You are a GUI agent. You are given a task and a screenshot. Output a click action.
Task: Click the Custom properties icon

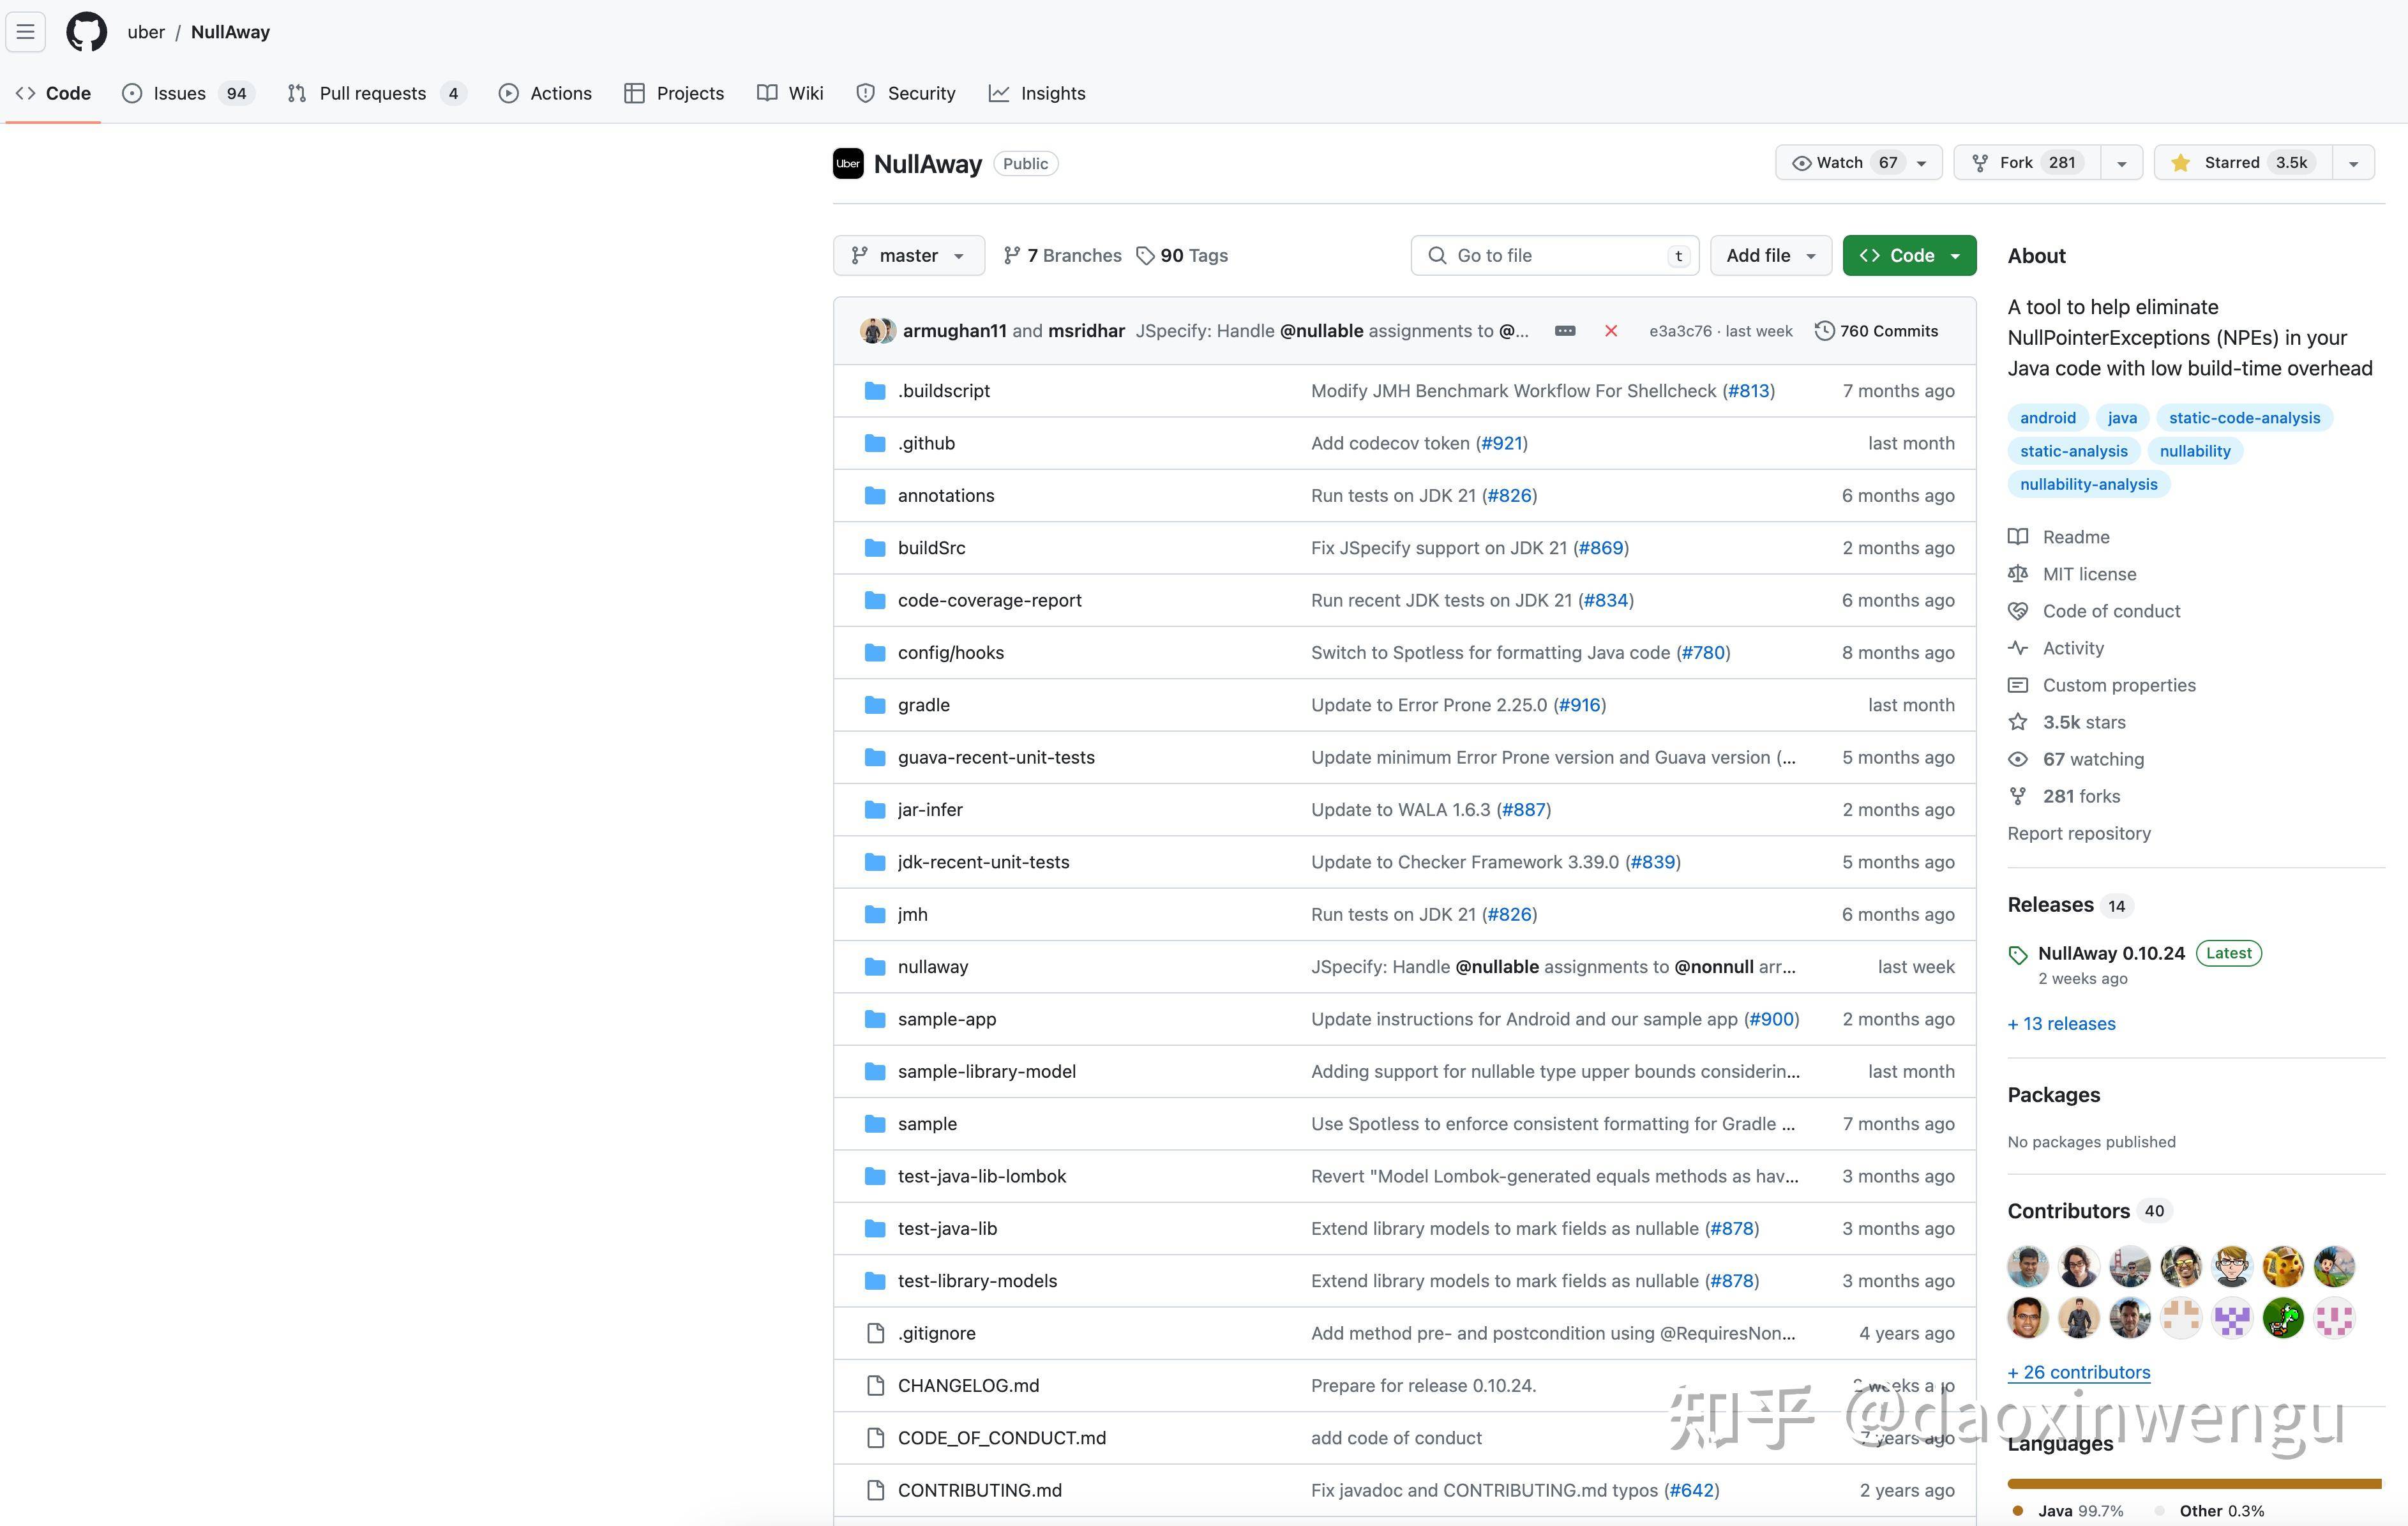(x=2018, y=685)
